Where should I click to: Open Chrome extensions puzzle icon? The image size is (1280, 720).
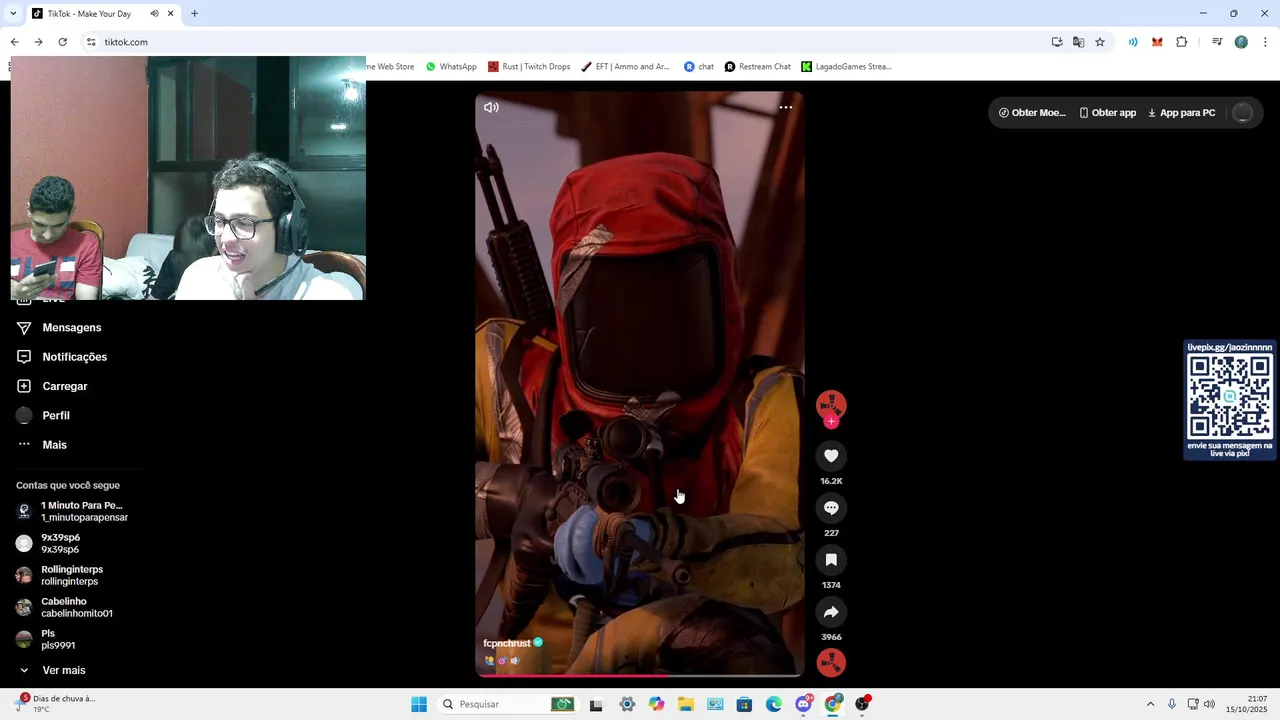[x=1181, y=42]
